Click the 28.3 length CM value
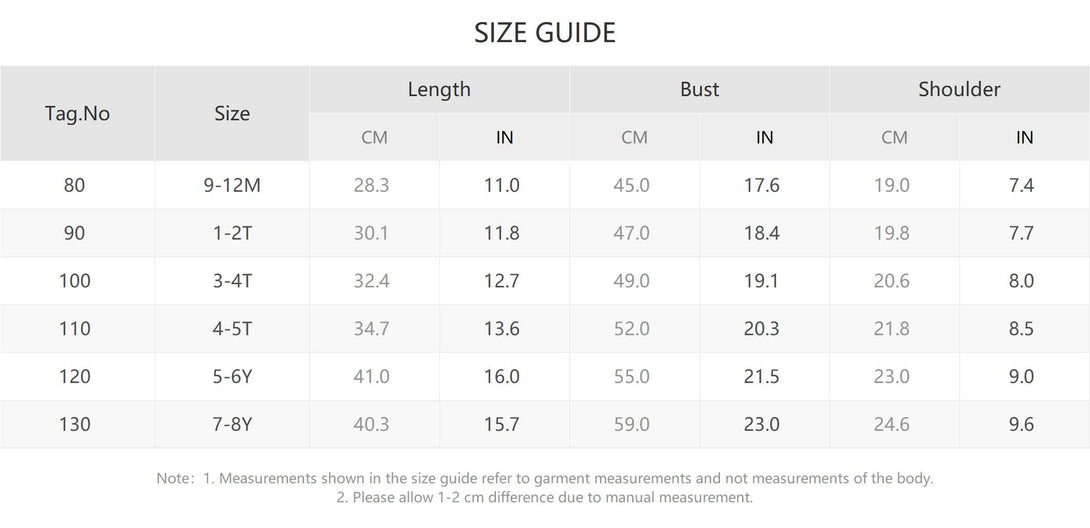Viewport: 1090px width, 528px height. click(371, 185)
